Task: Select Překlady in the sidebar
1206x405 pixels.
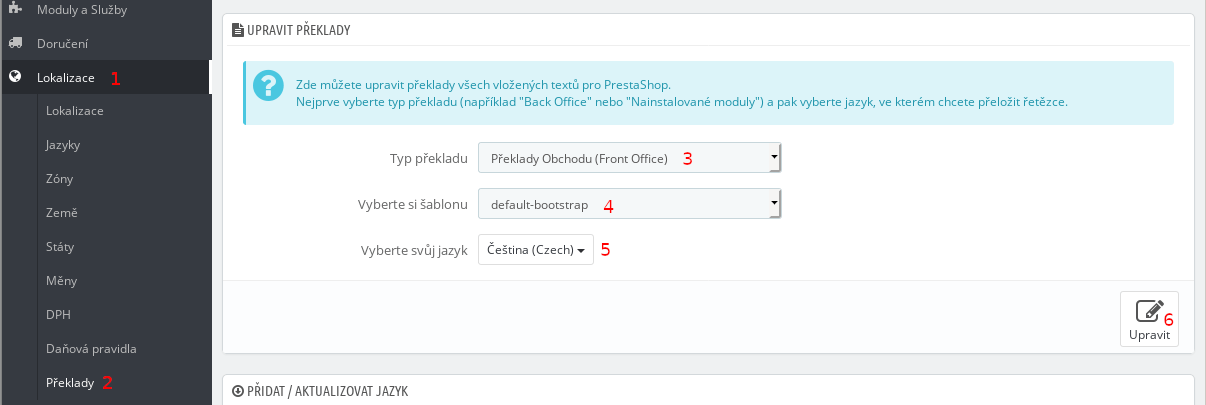Action: point(70,383)
